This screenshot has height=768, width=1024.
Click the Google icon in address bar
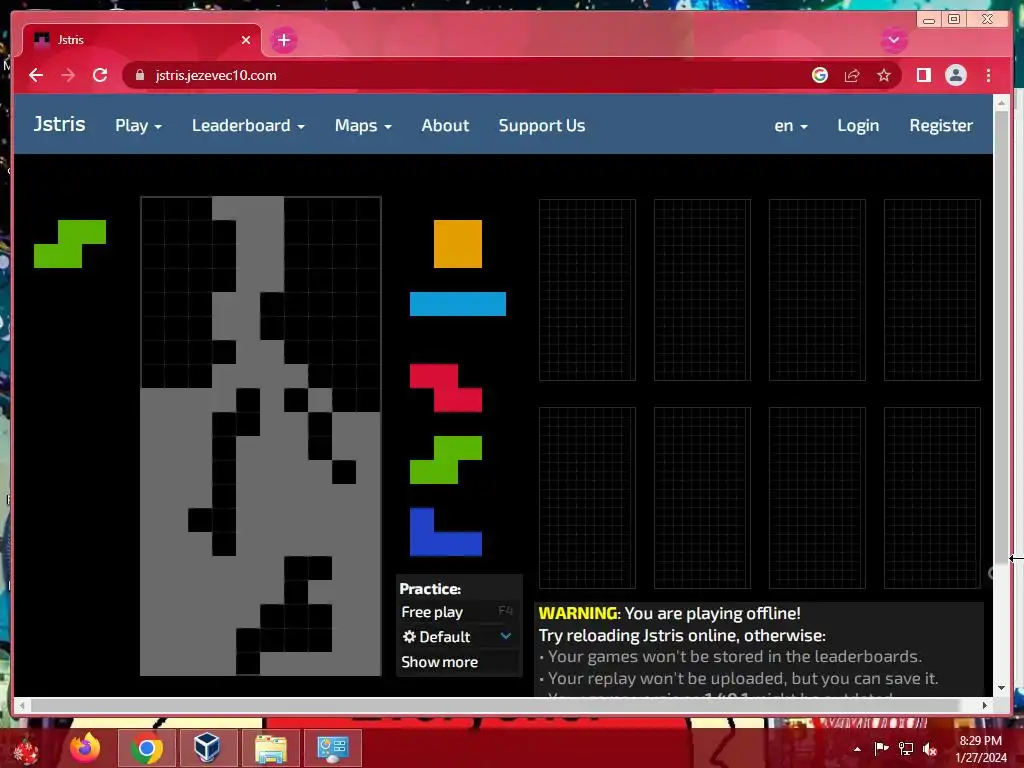[820, 75]
